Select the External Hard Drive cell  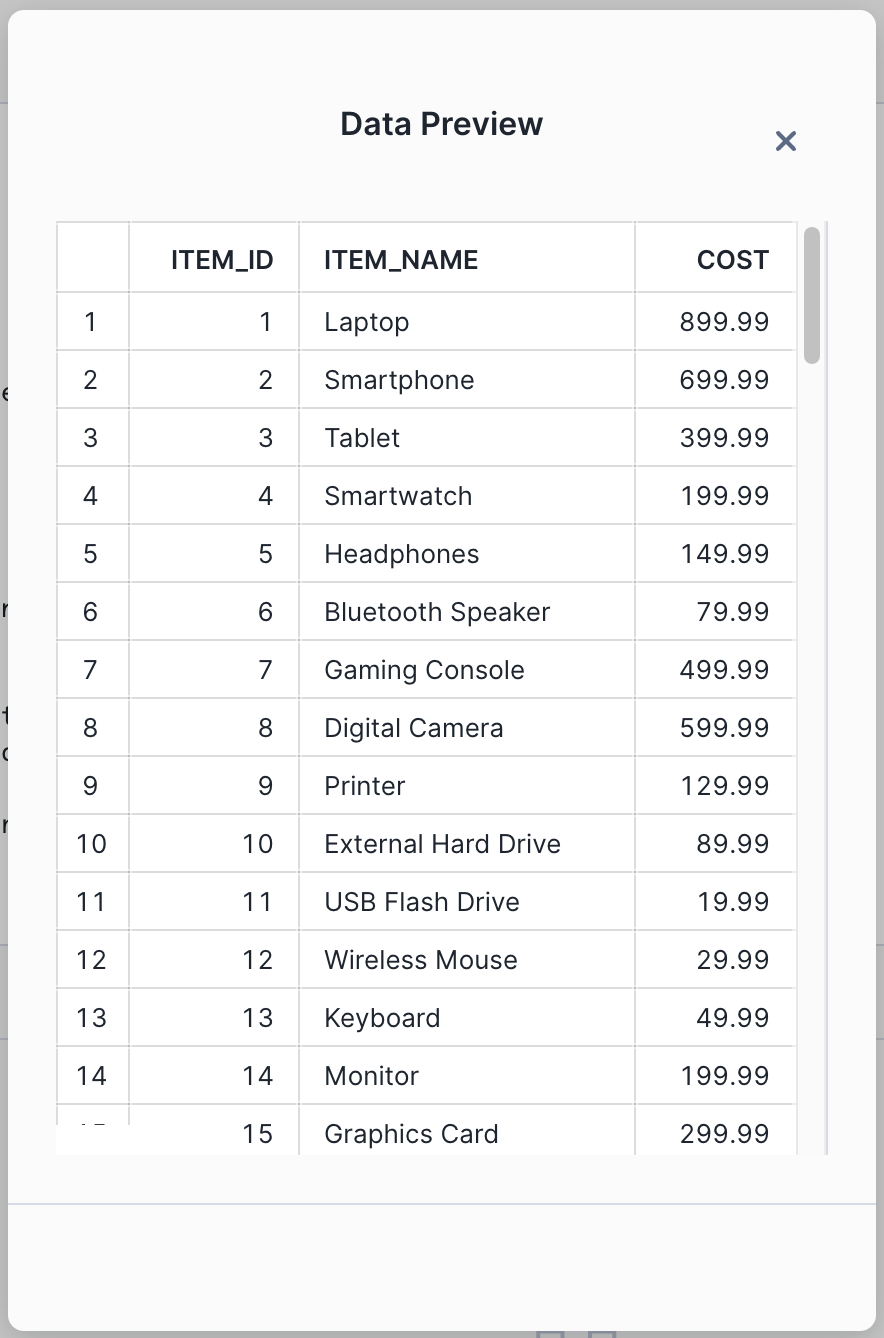pos(442,844)
